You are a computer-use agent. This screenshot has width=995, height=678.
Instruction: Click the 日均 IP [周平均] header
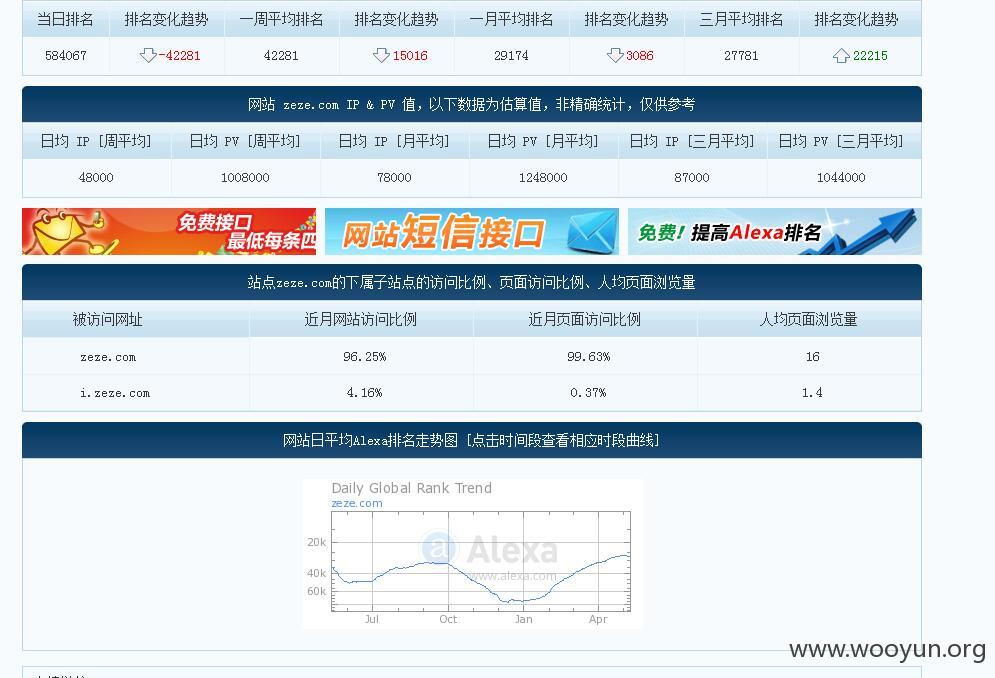click(96, 141)
